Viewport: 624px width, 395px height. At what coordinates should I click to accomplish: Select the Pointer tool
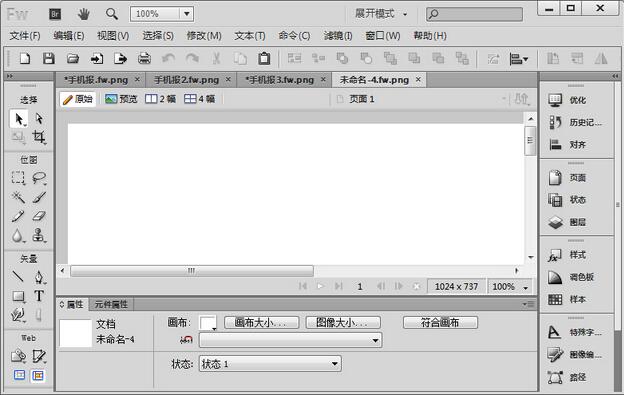(19, 119)
